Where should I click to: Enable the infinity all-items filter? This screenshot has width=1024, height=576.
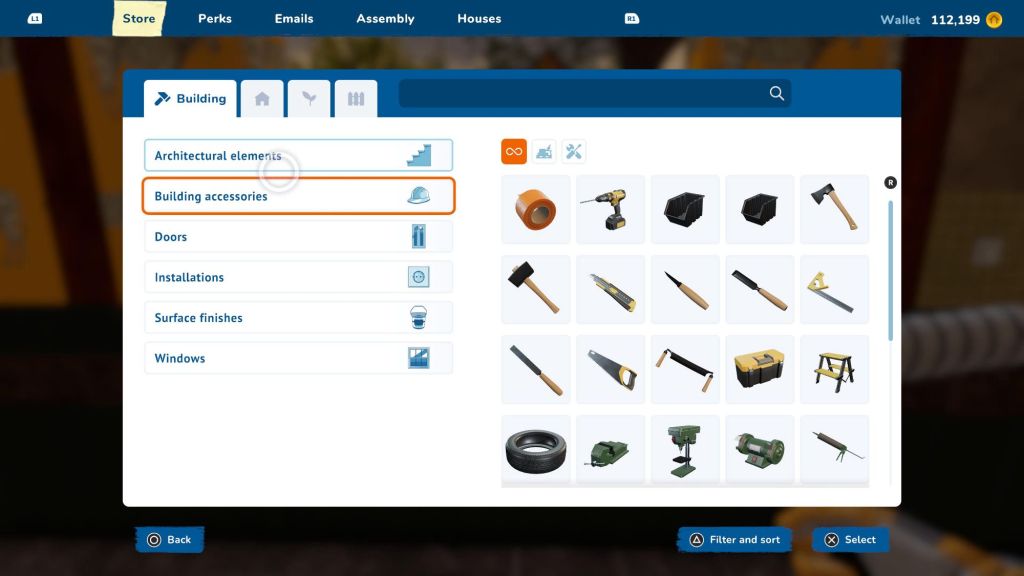(x=513, y=152)
